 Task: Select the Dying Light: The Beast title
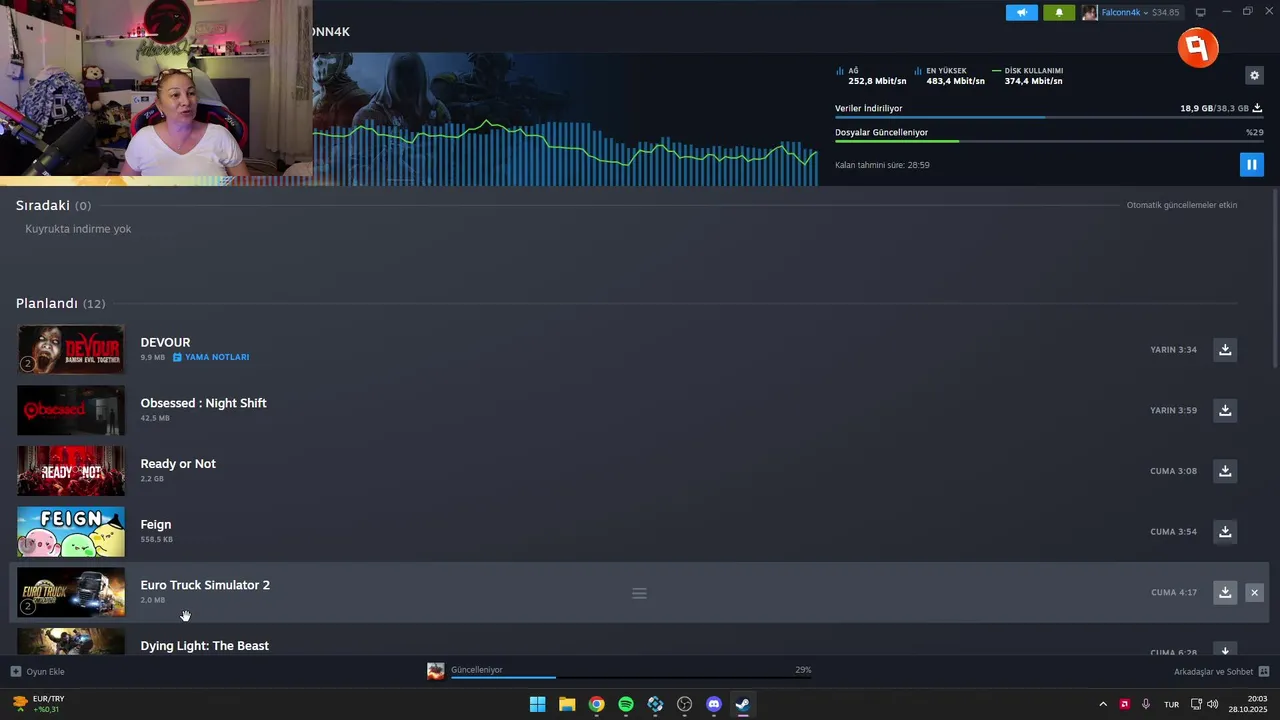pos(204,646)
